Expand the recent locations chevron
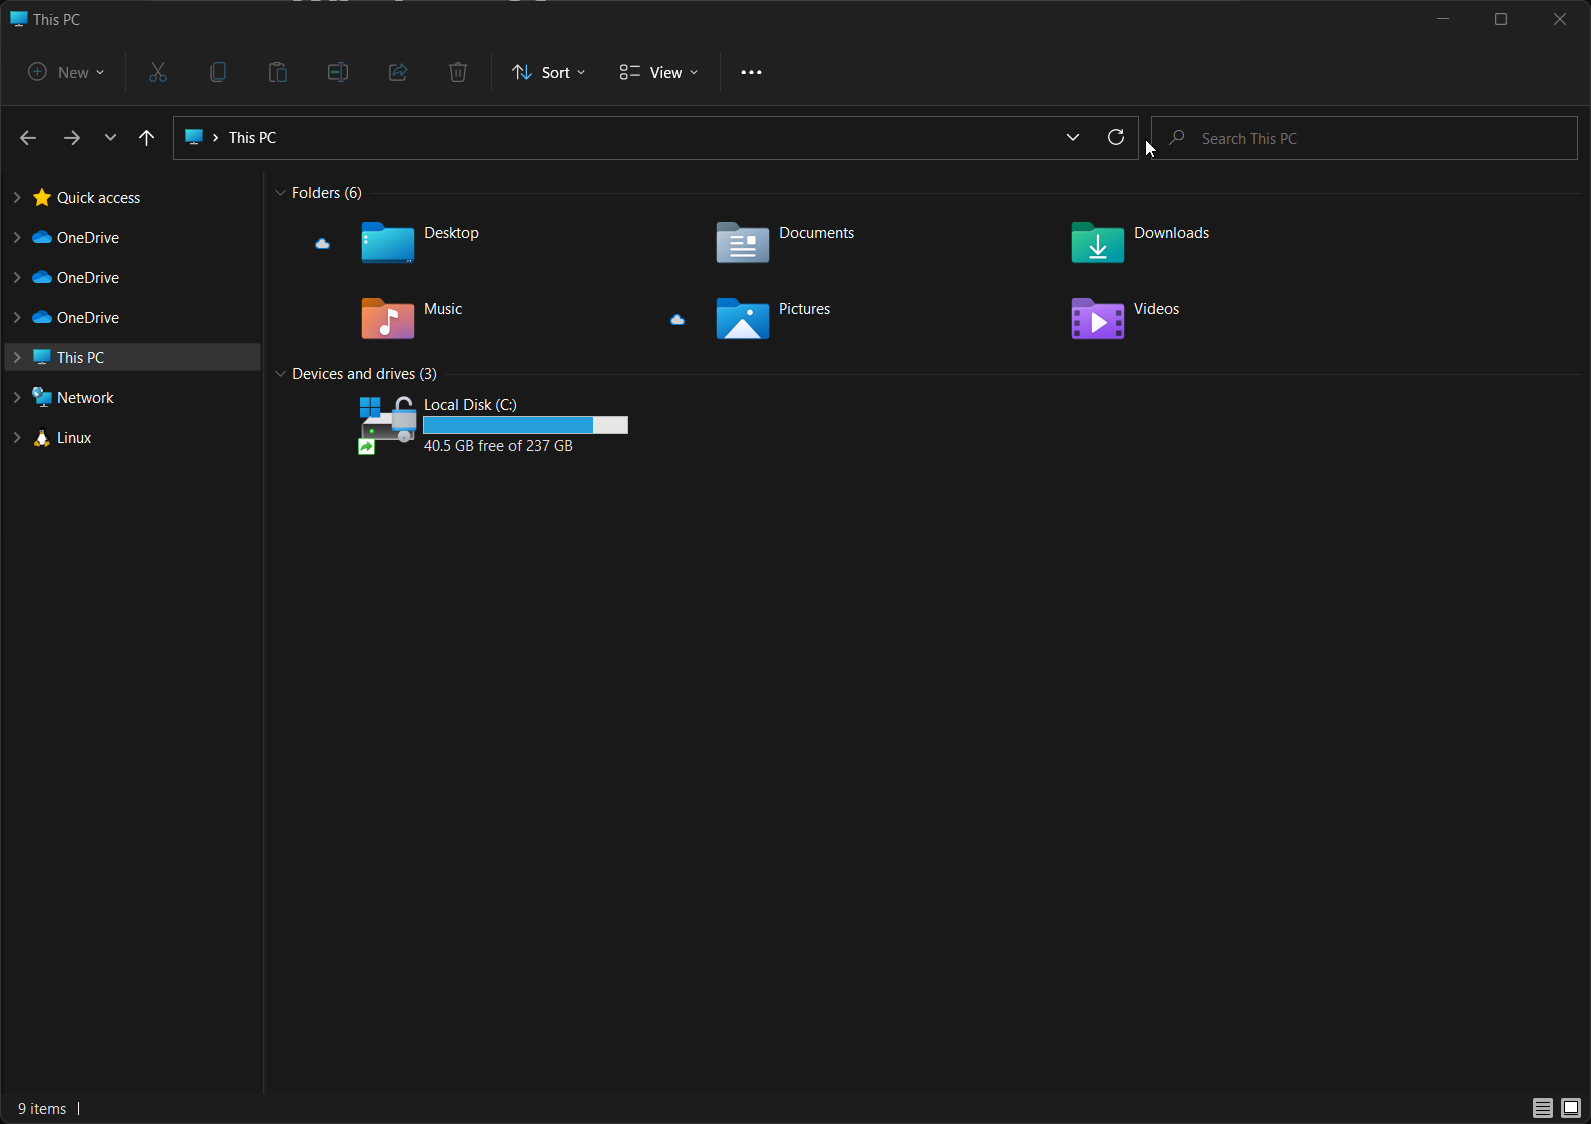The image size is (1591, 1124). coord(110,138)
